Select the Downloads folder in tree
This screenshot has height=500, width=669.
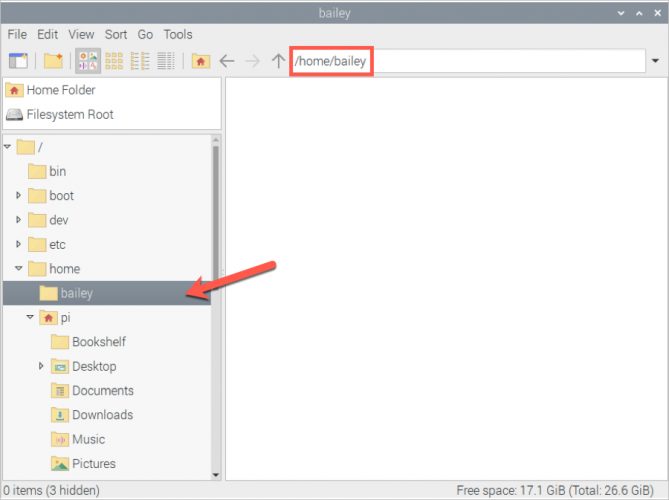click(92, 415)
